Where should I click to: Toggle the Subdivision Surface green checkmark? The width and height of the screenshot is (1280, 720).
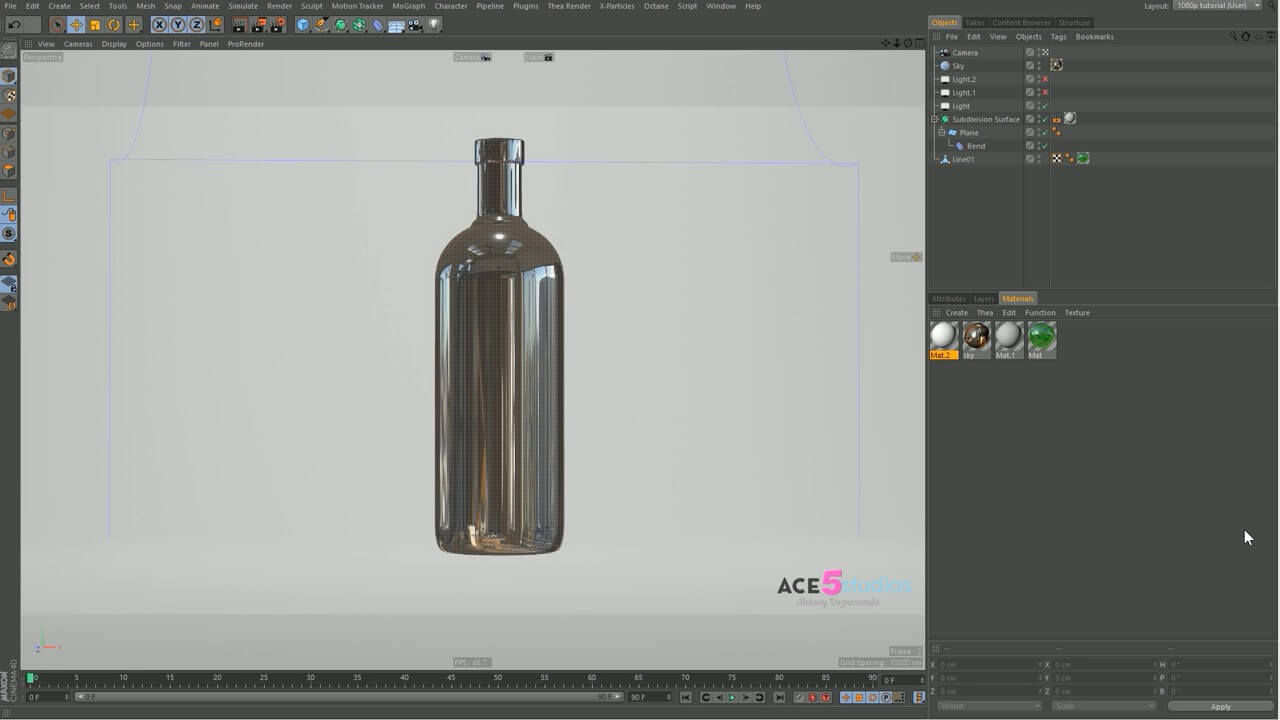point(1045,118)
